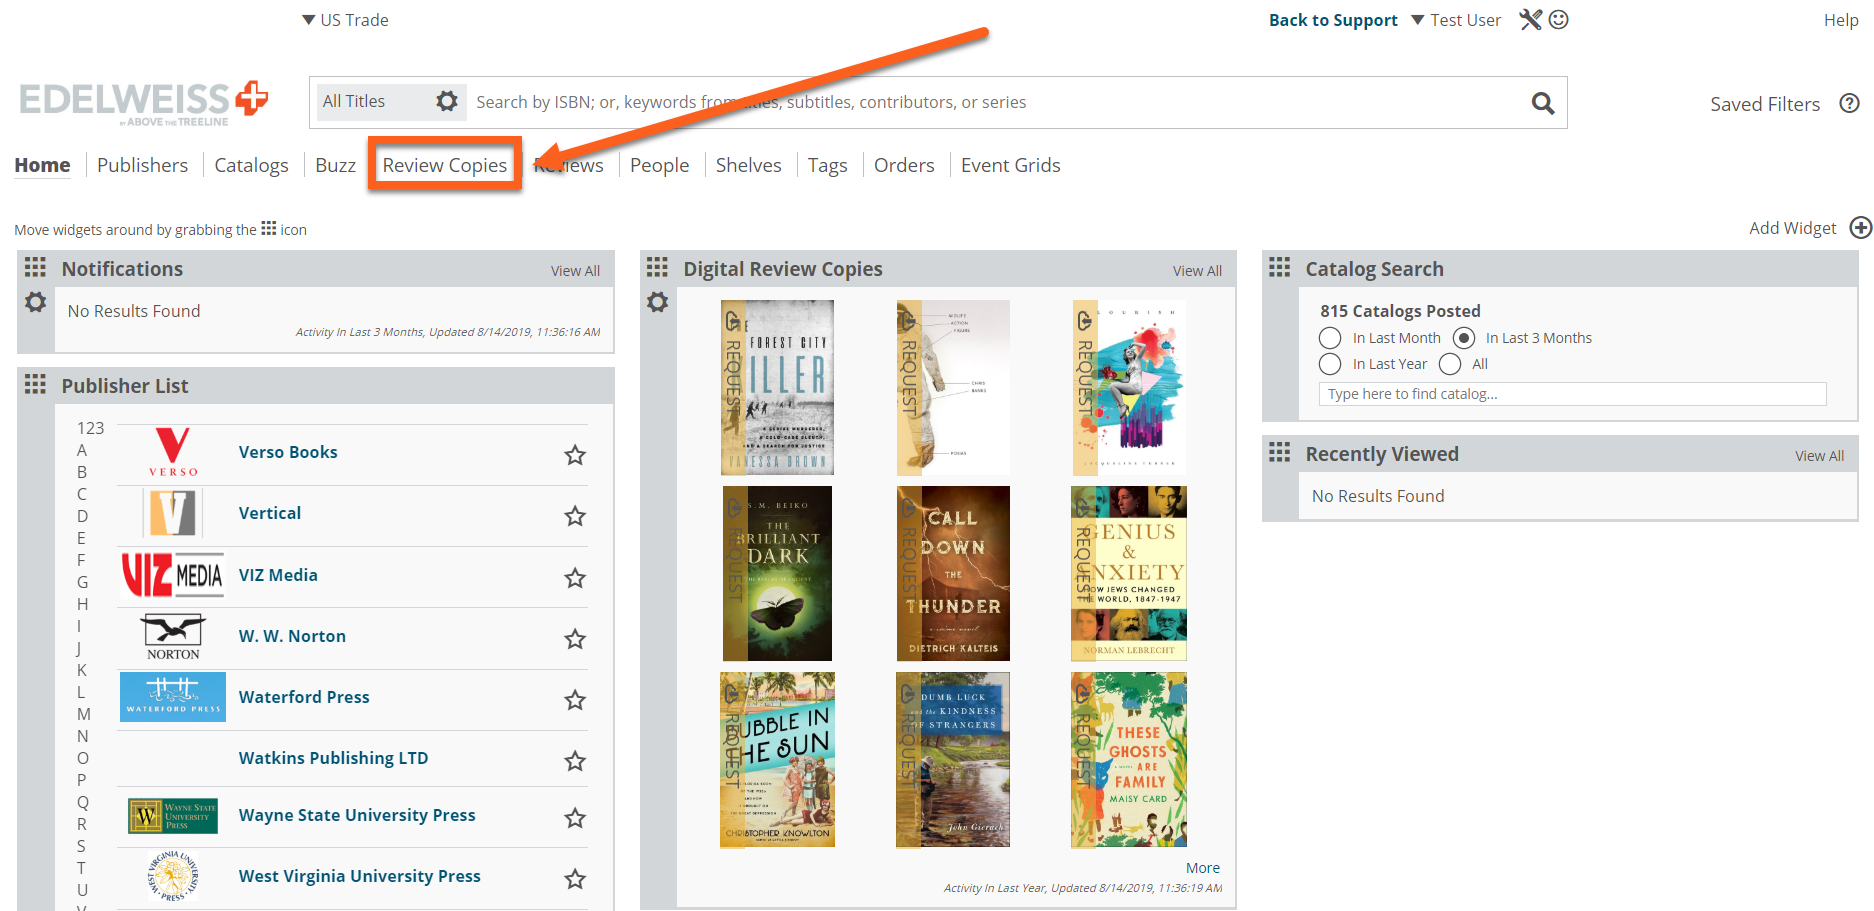Viewport: 1874px width, 911px height.
Task: Star Wayne State University Press
Action: [575, 818]
